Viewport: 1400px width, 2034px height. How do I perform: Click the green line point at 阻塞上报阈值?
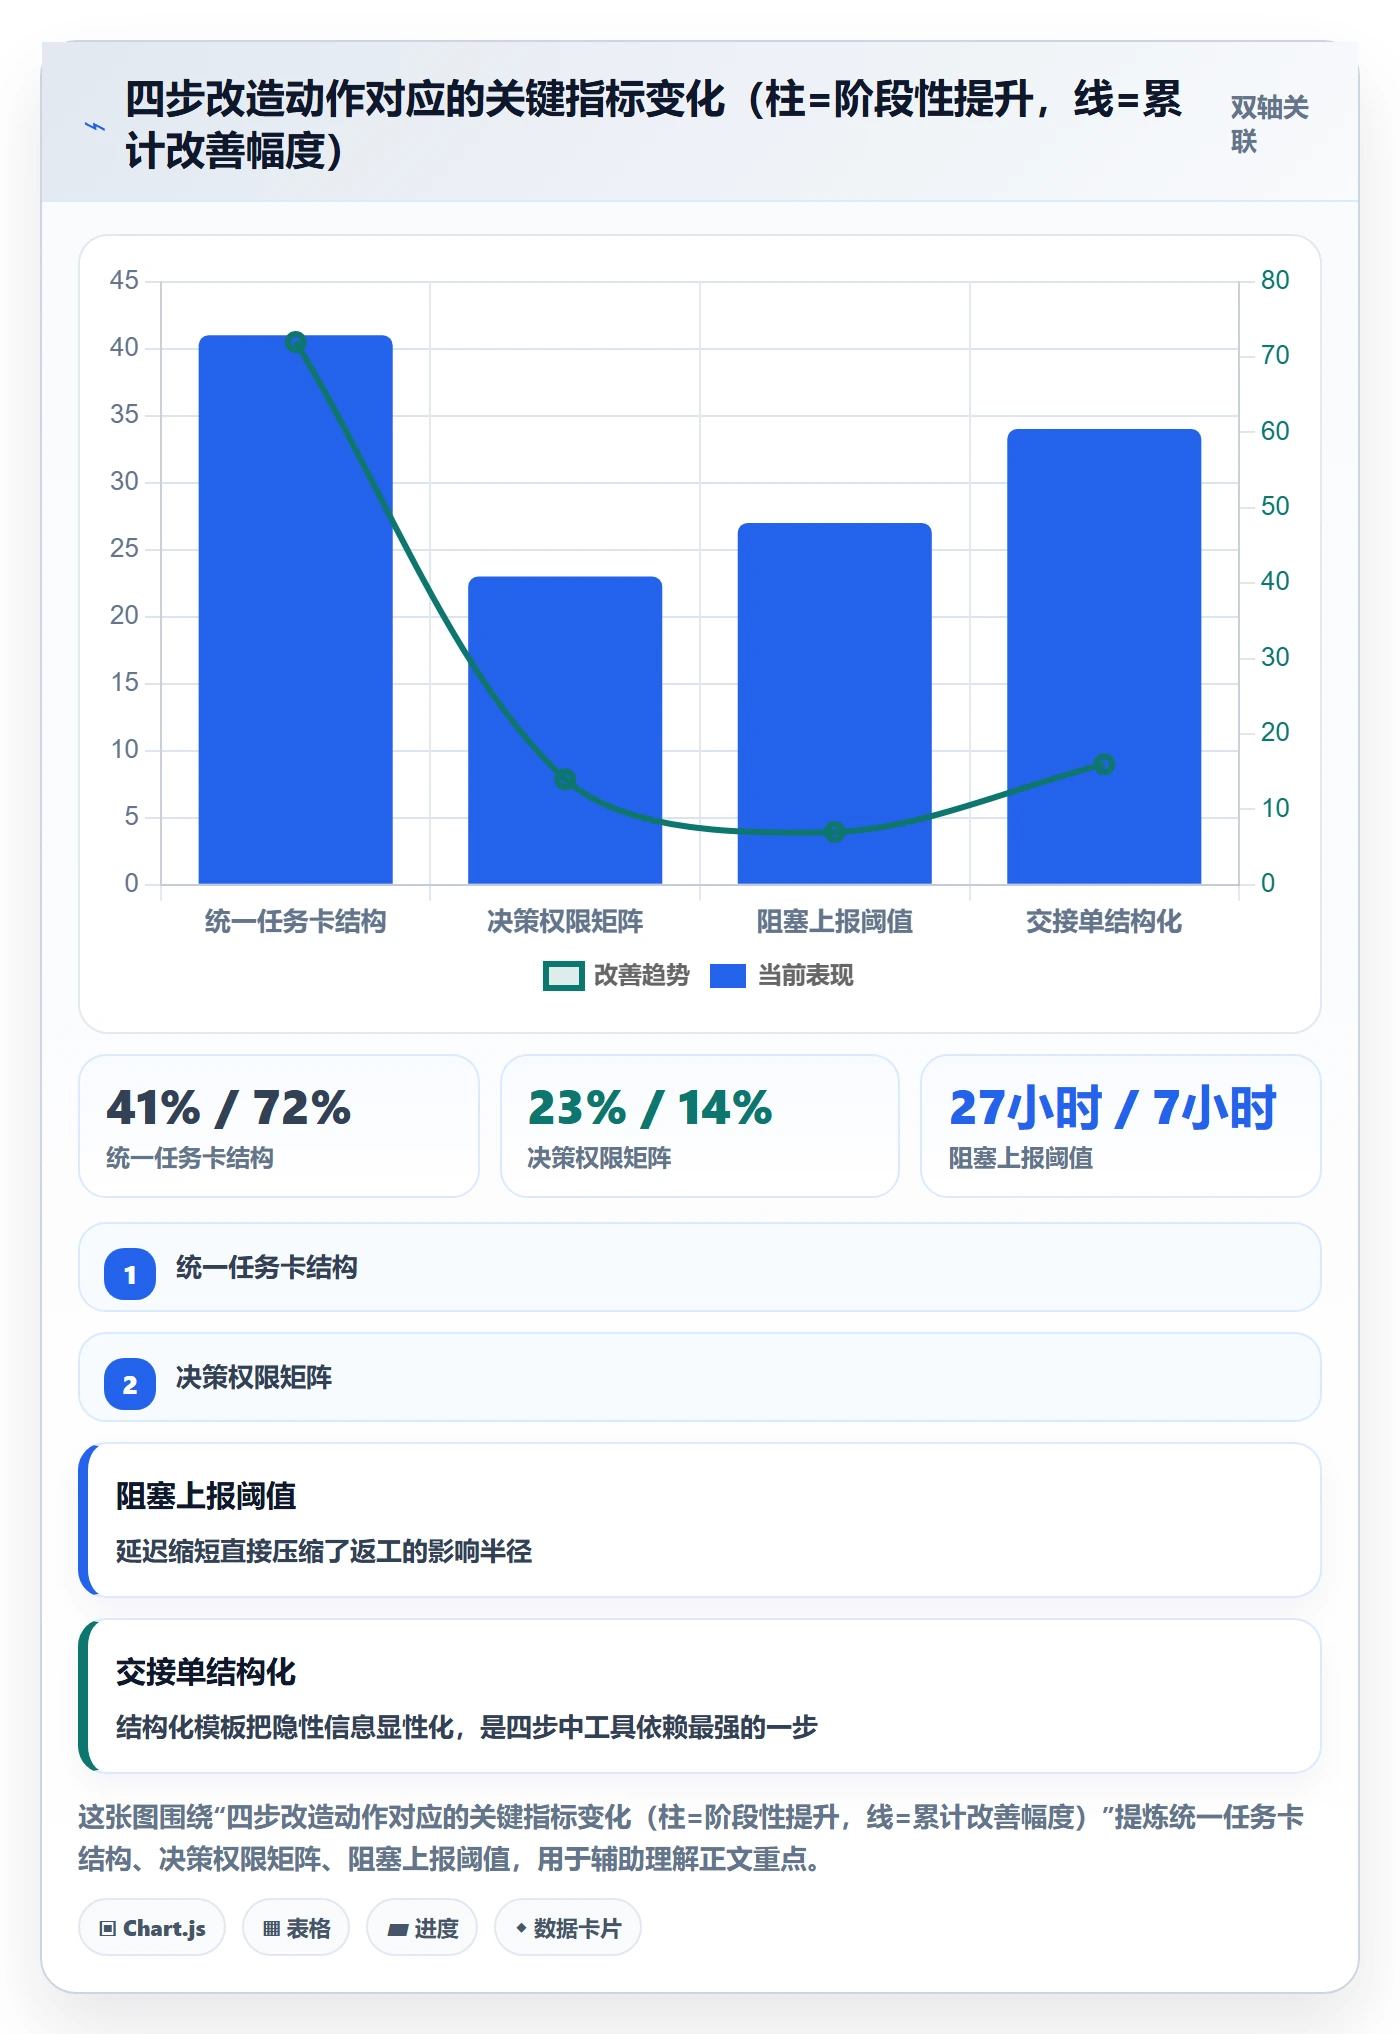[835, 832]
